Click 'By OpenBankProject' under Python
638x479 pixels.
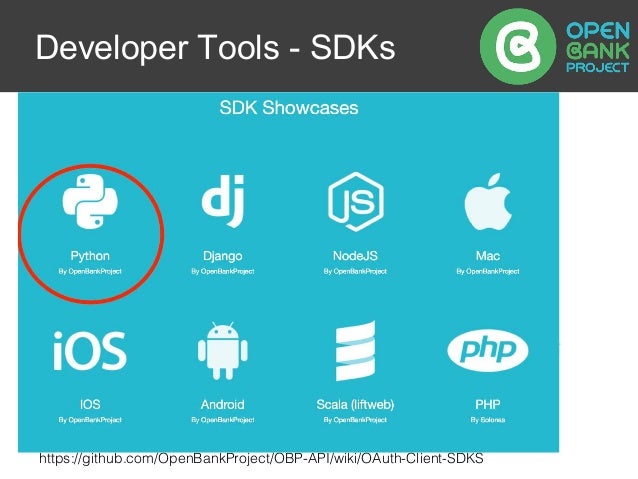click(x=90, y=271)
